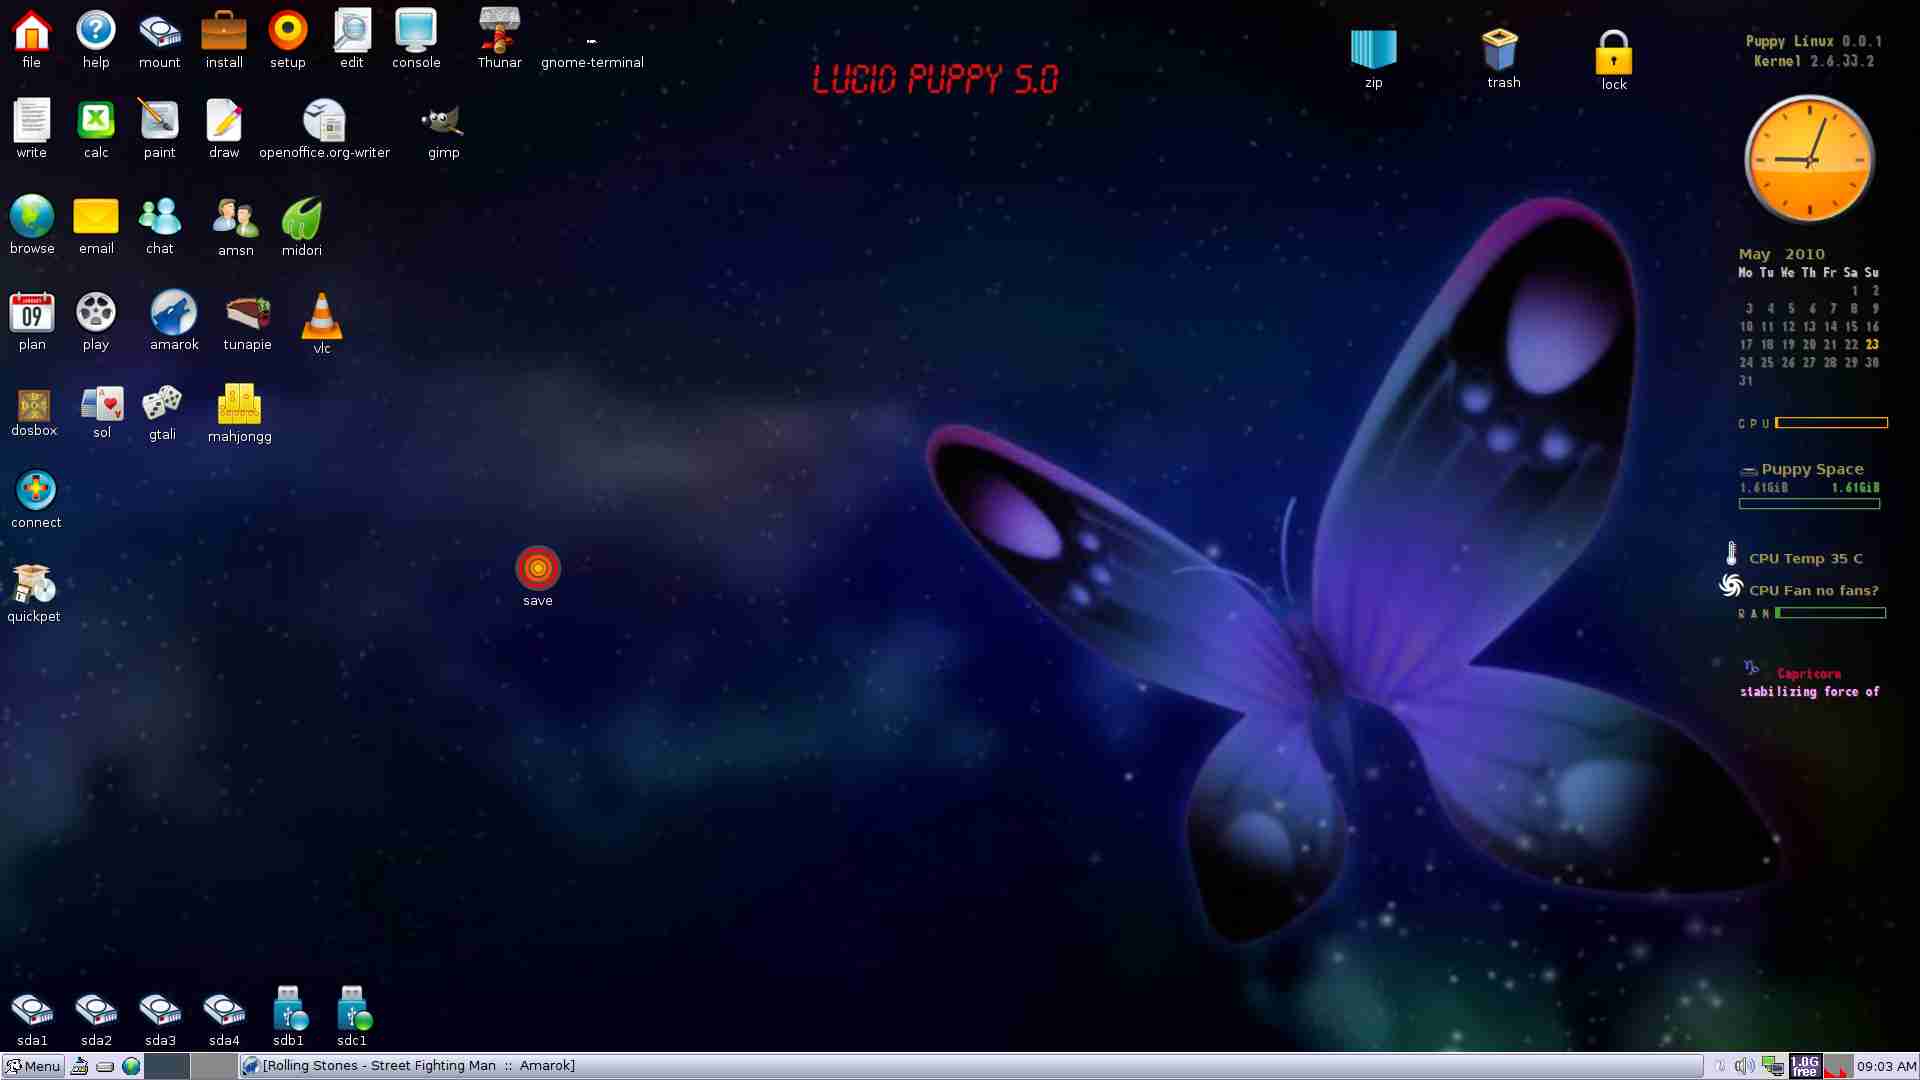Click date 23 in May calendar
Viewport: 1920px width, 1080px height.
[1872, 344]
